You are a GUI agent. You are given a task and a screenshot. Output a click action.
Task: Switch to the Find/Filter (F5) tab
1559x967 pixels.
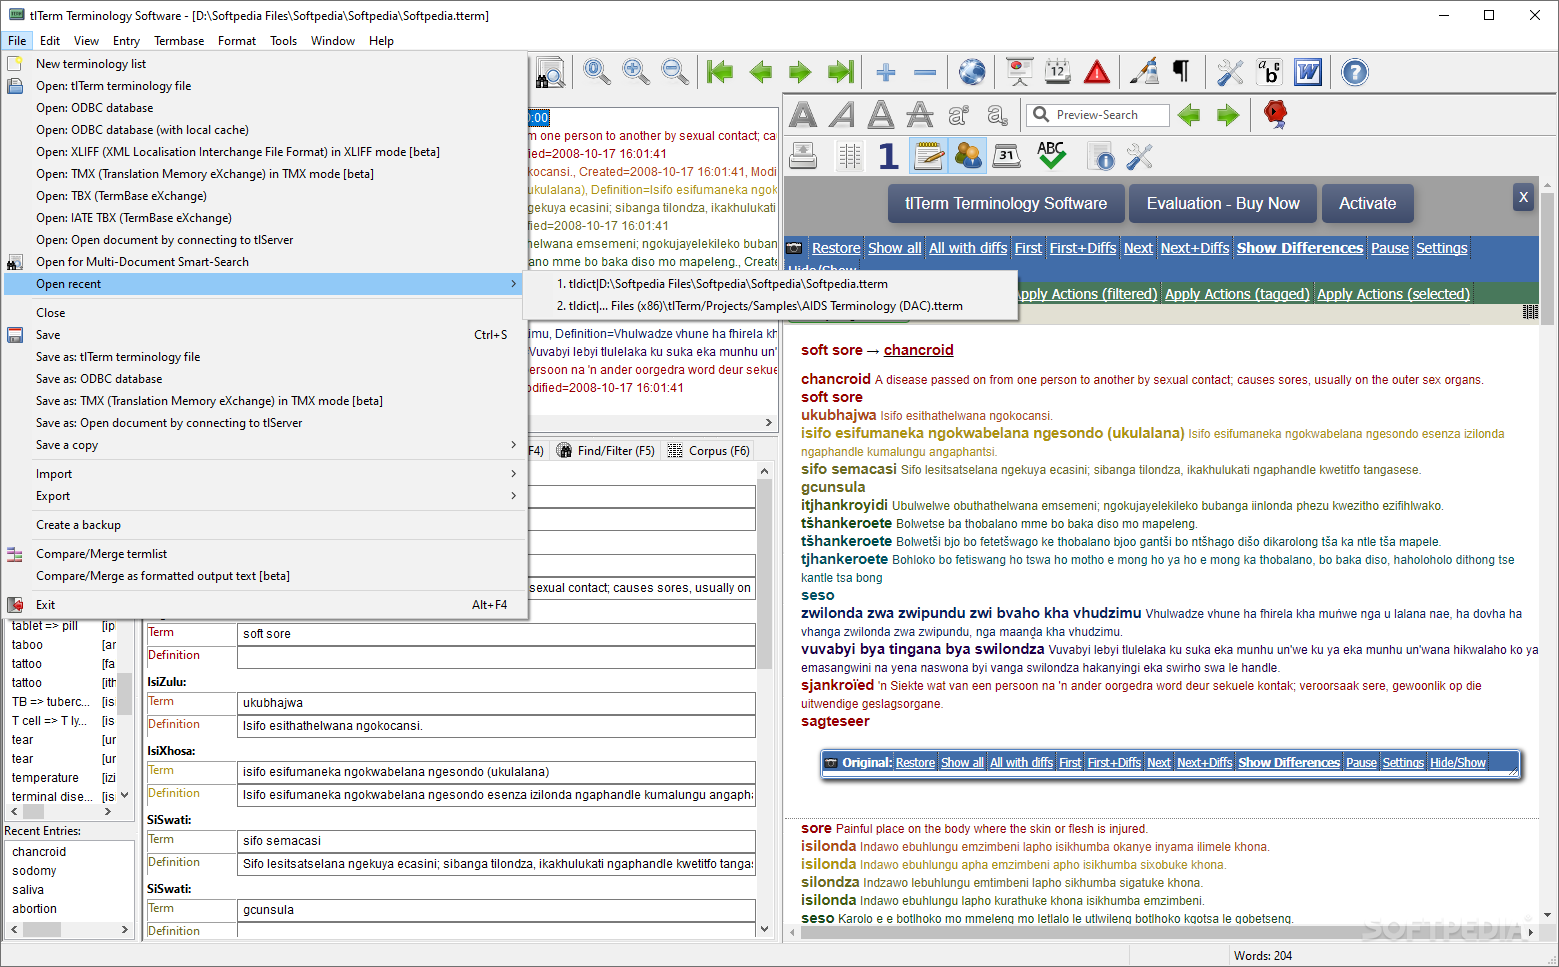[x=606, y=451]
